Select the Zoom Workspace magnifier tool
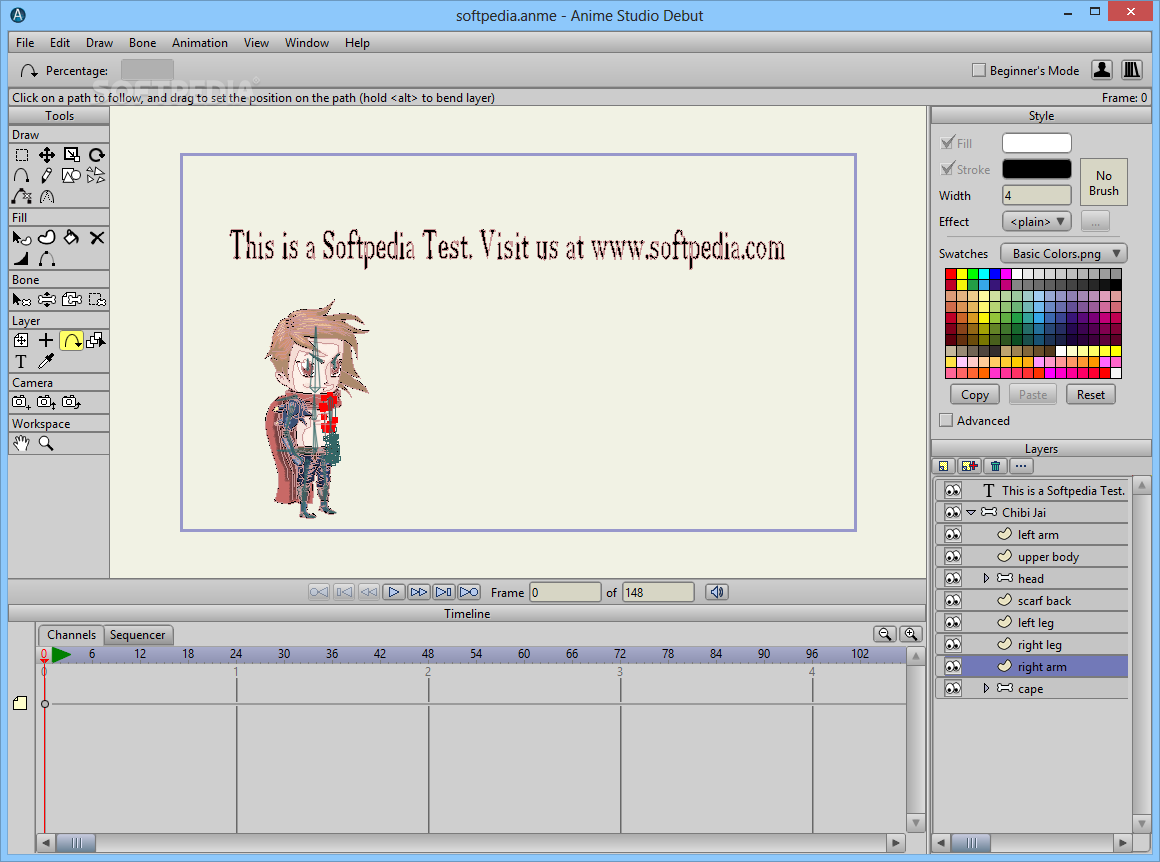 [47, 443]
